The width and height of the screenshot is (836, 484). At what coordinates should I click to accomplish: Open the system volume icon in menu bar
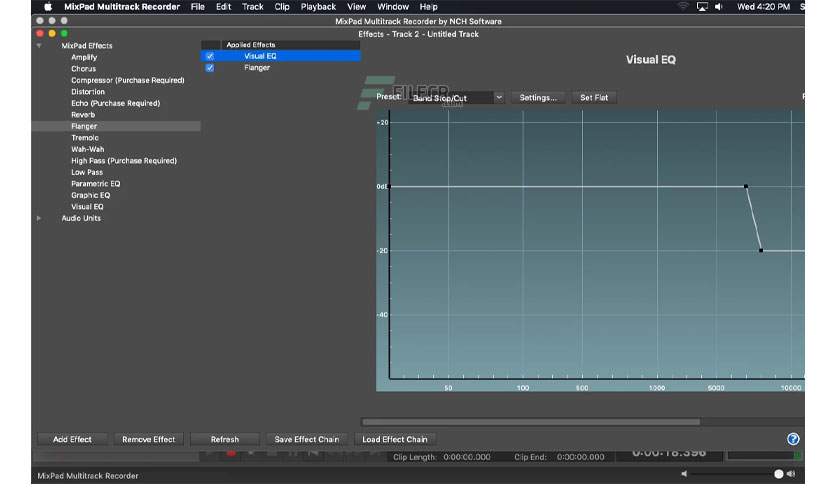[x=719, y=7]
